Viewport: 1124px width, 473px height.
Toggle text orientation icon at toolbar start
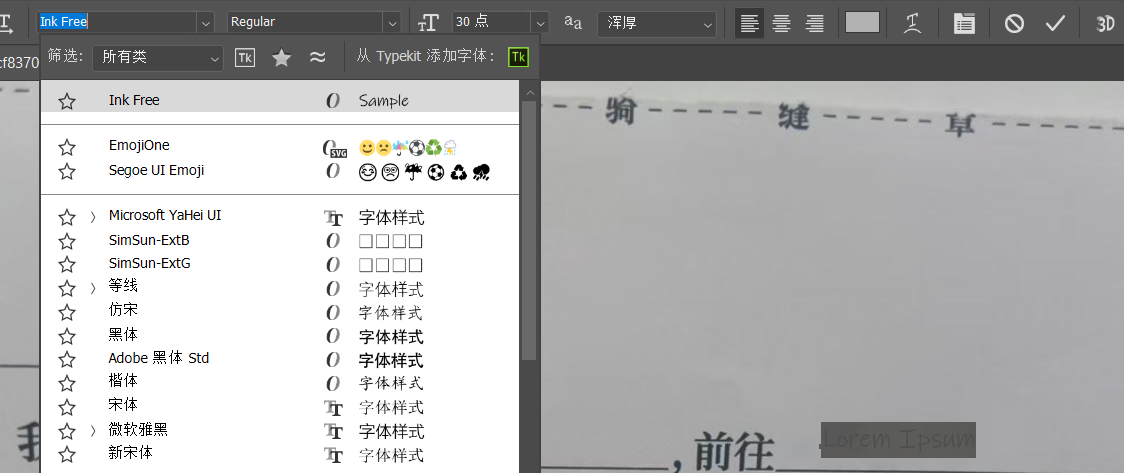[6, 22]
